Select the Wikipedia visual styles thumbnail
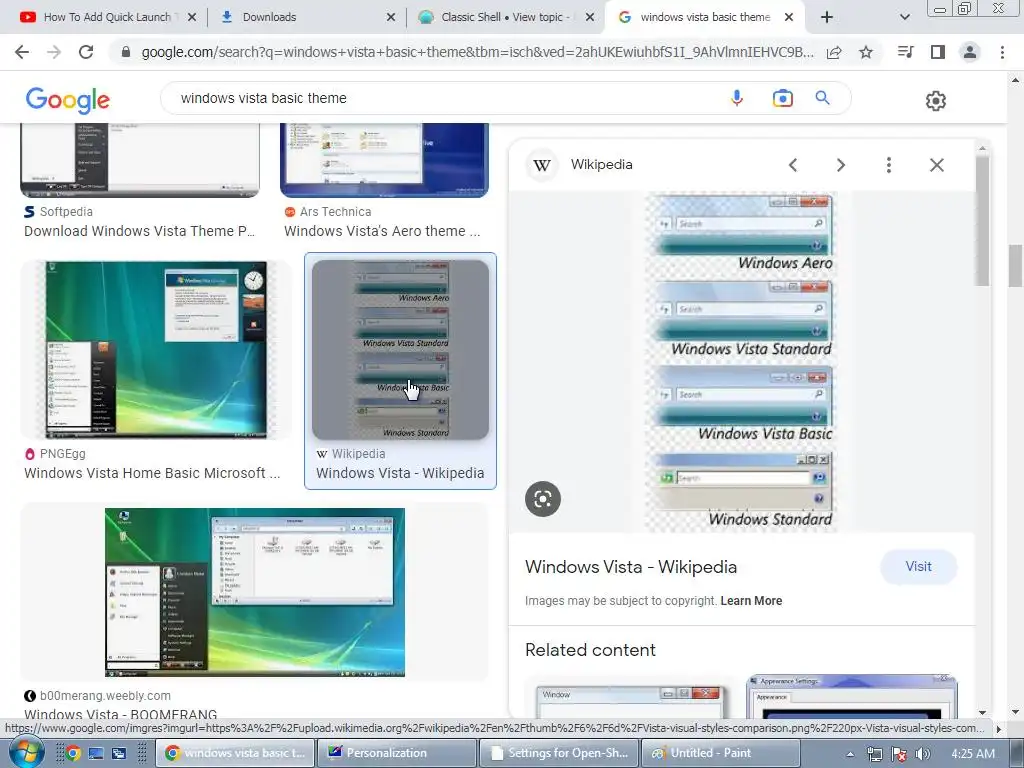 pos(400,350)
